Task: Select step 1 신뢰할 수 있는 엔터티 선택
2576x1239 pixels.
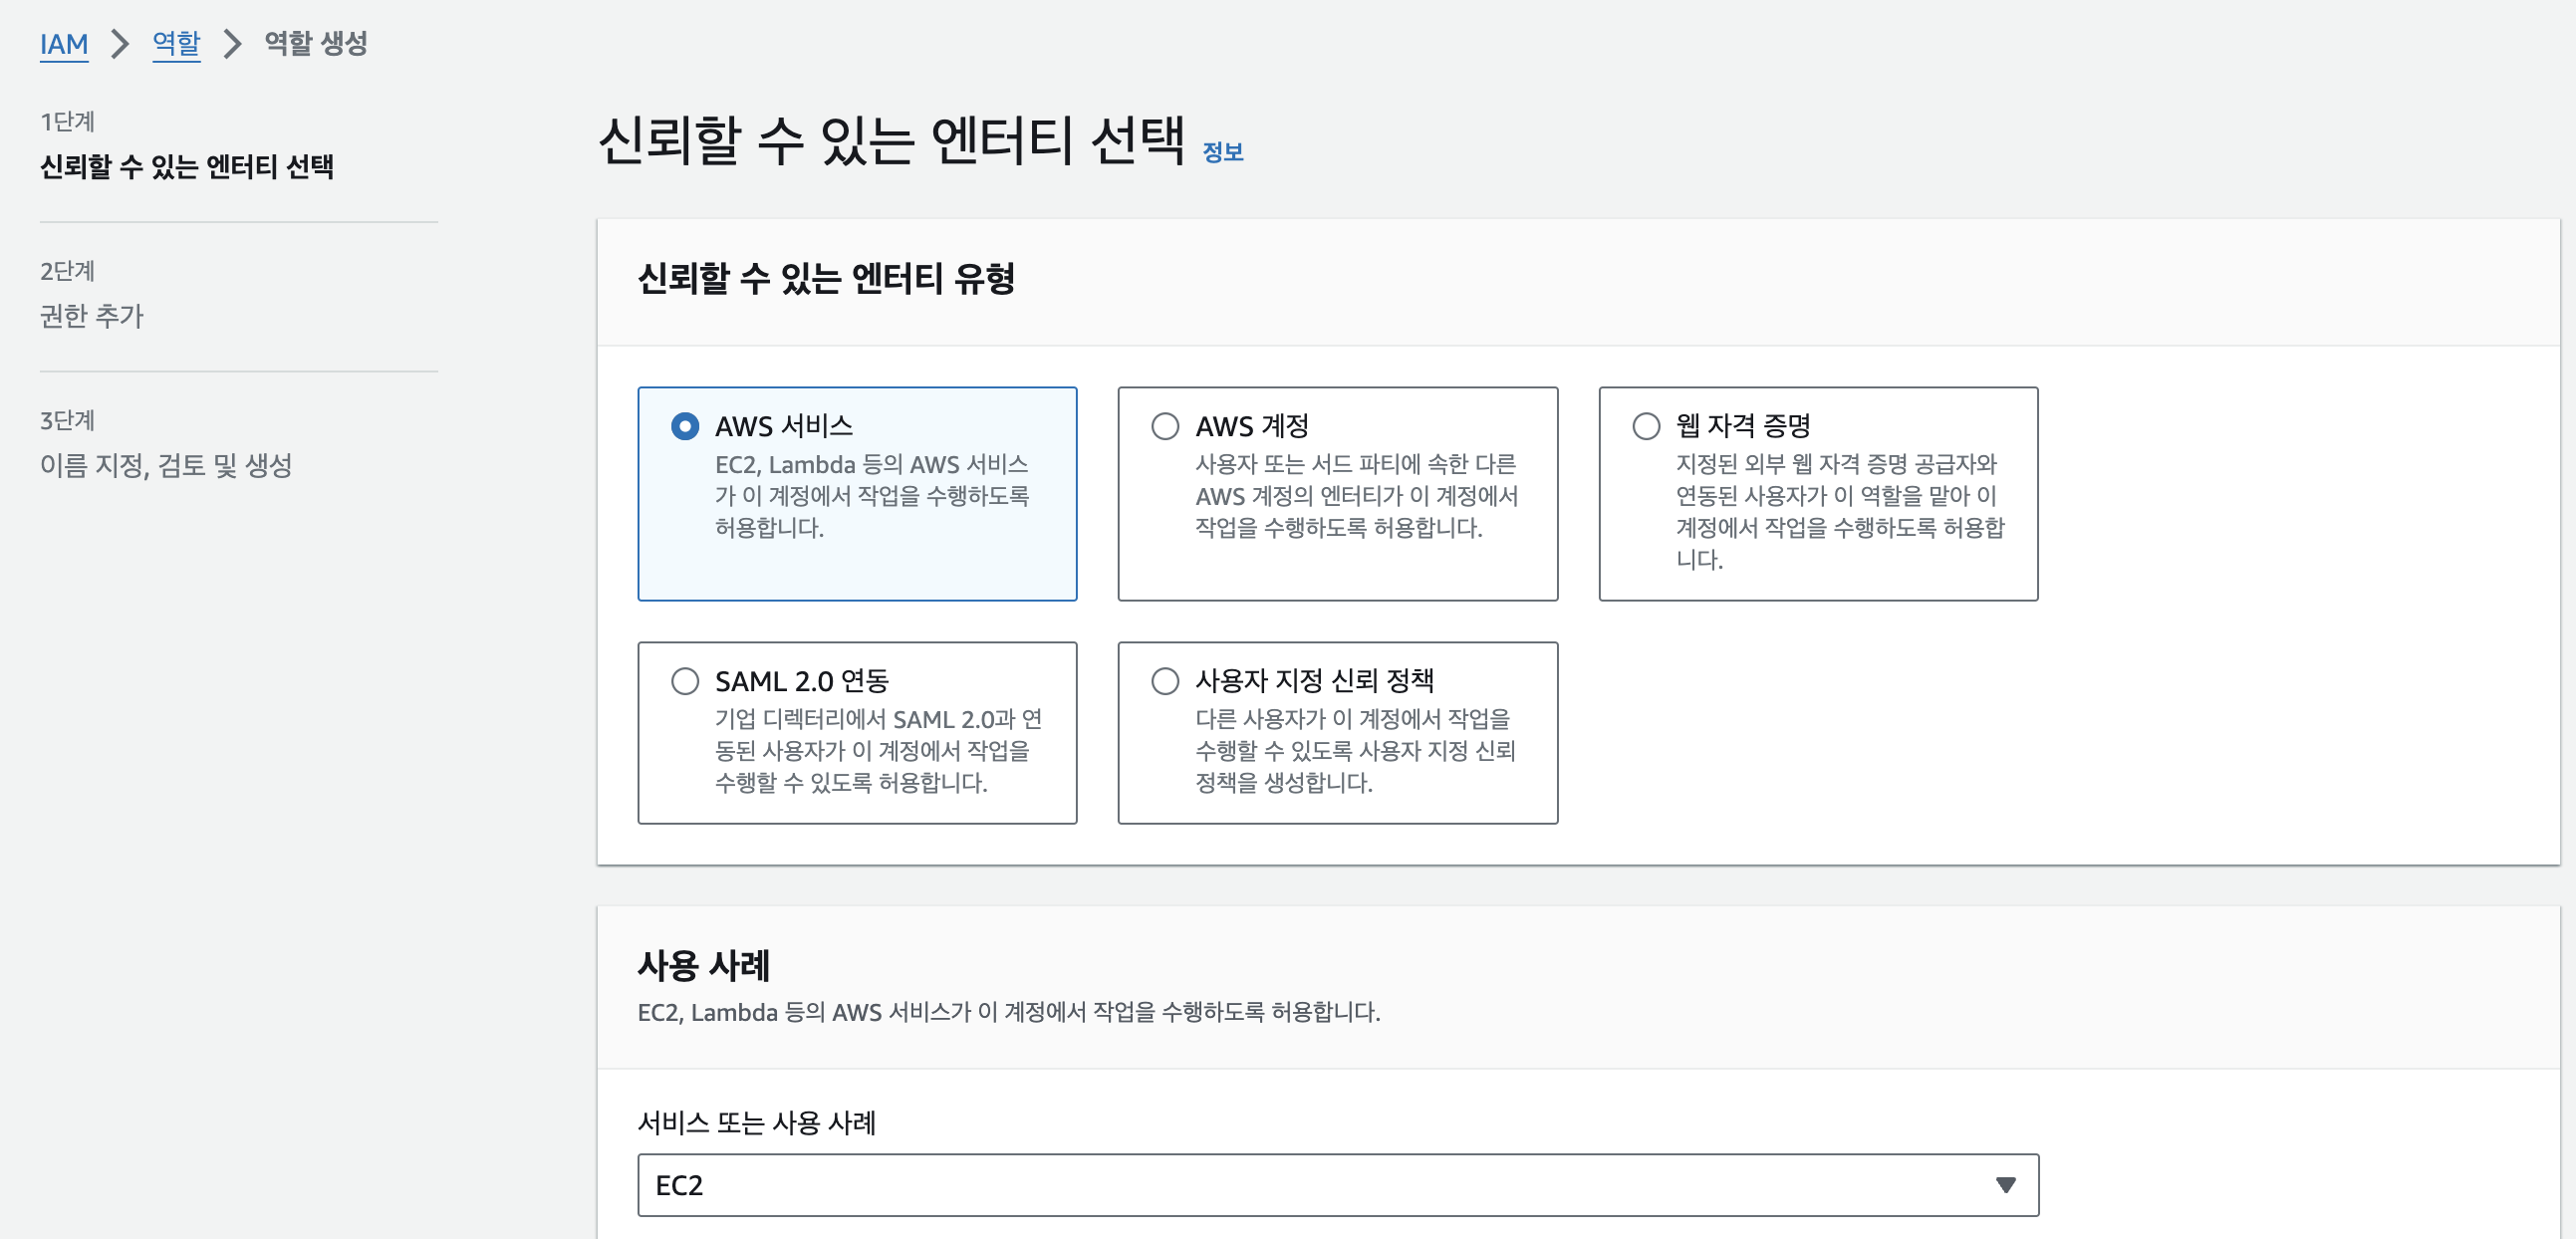Action: click(x=187, y=166)
